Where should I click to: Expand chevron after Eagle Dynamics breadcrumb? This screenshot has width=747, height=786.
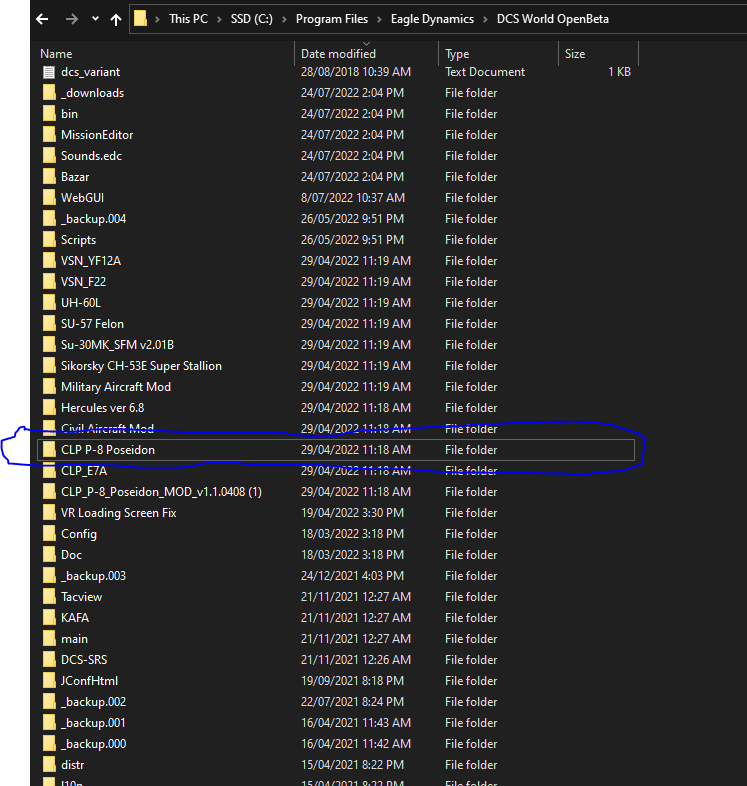(485, 19)
